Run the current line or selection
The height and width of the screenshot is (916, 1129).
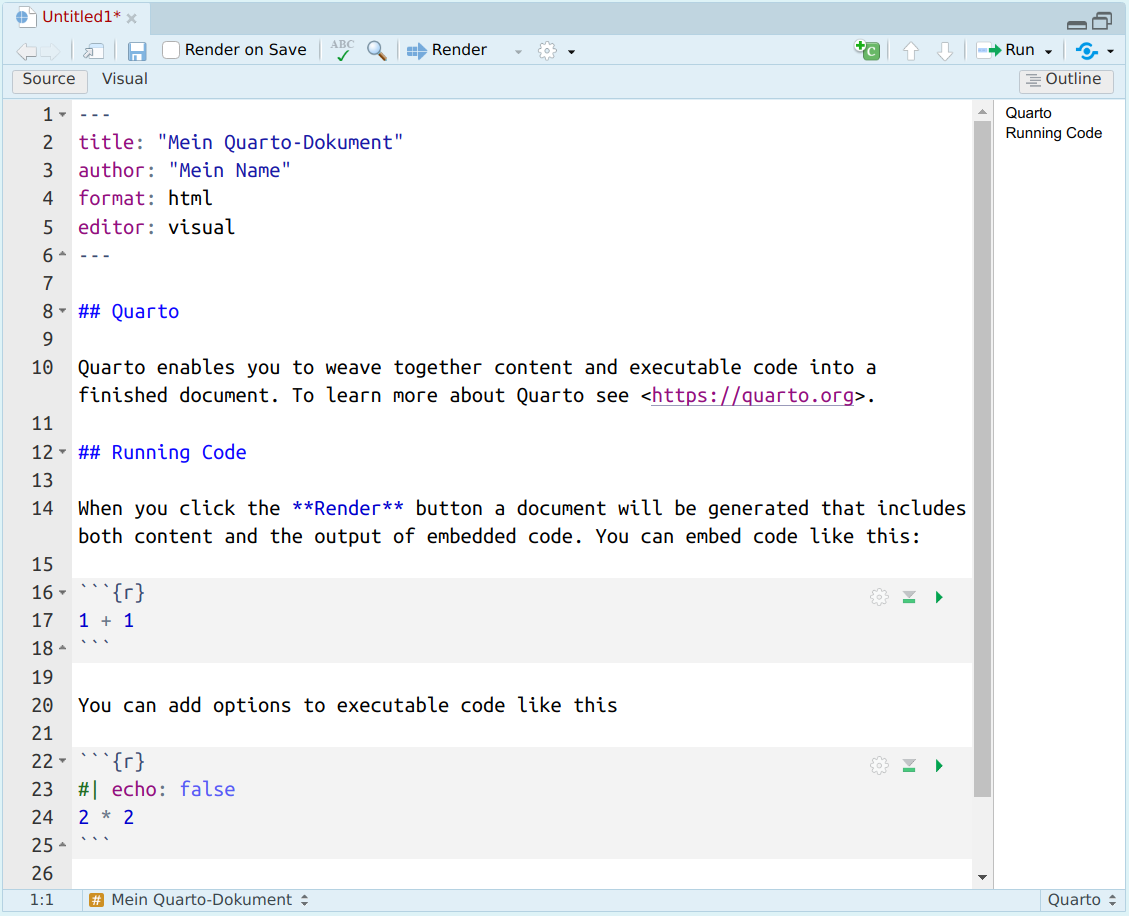pos(1005,50)
